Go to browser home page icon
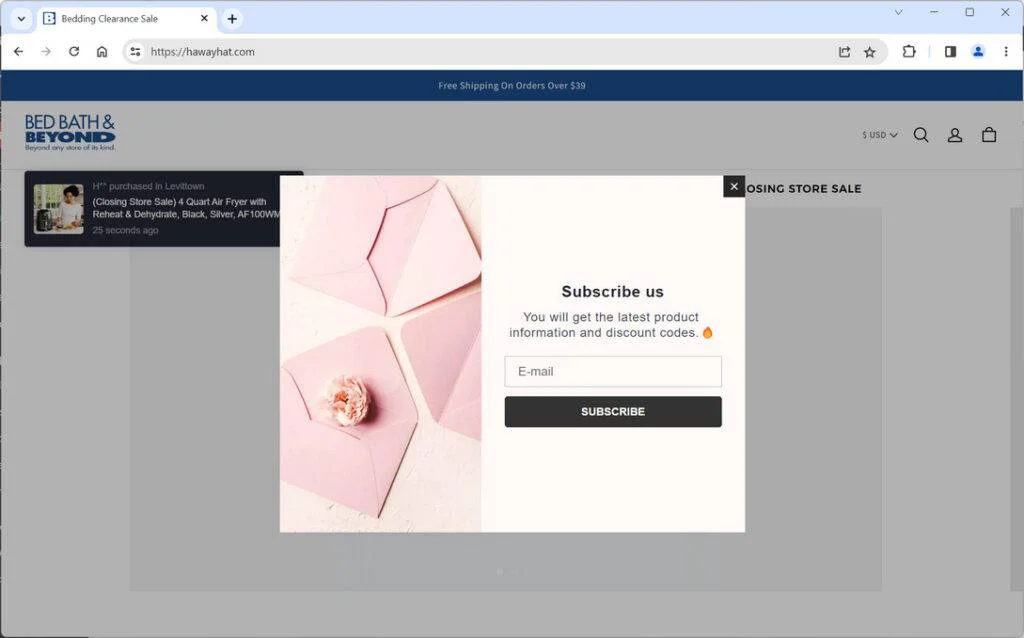Viewport: 1024px width, 638px height. click(102, 52)
